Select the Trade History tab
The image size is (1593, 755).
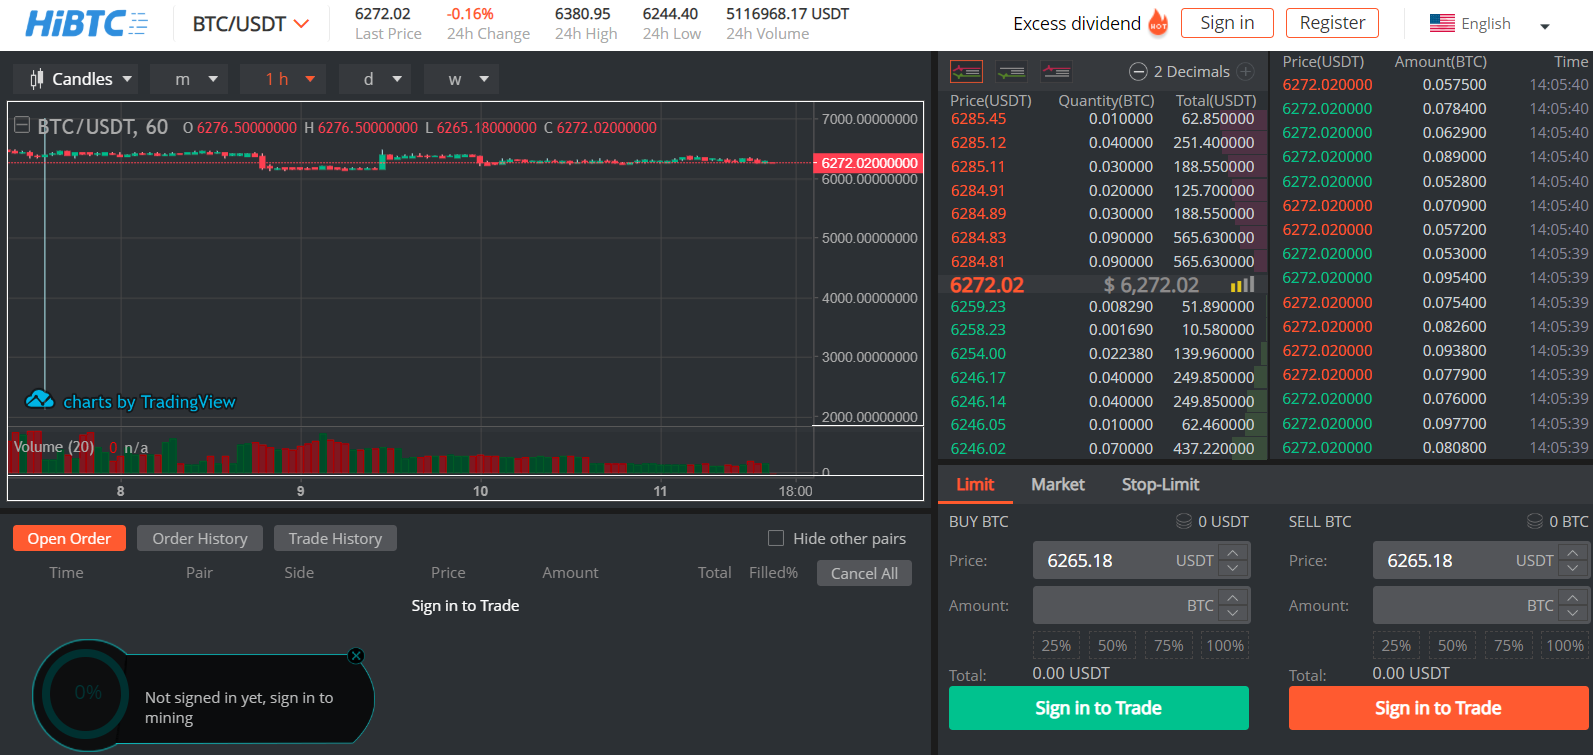335,538
